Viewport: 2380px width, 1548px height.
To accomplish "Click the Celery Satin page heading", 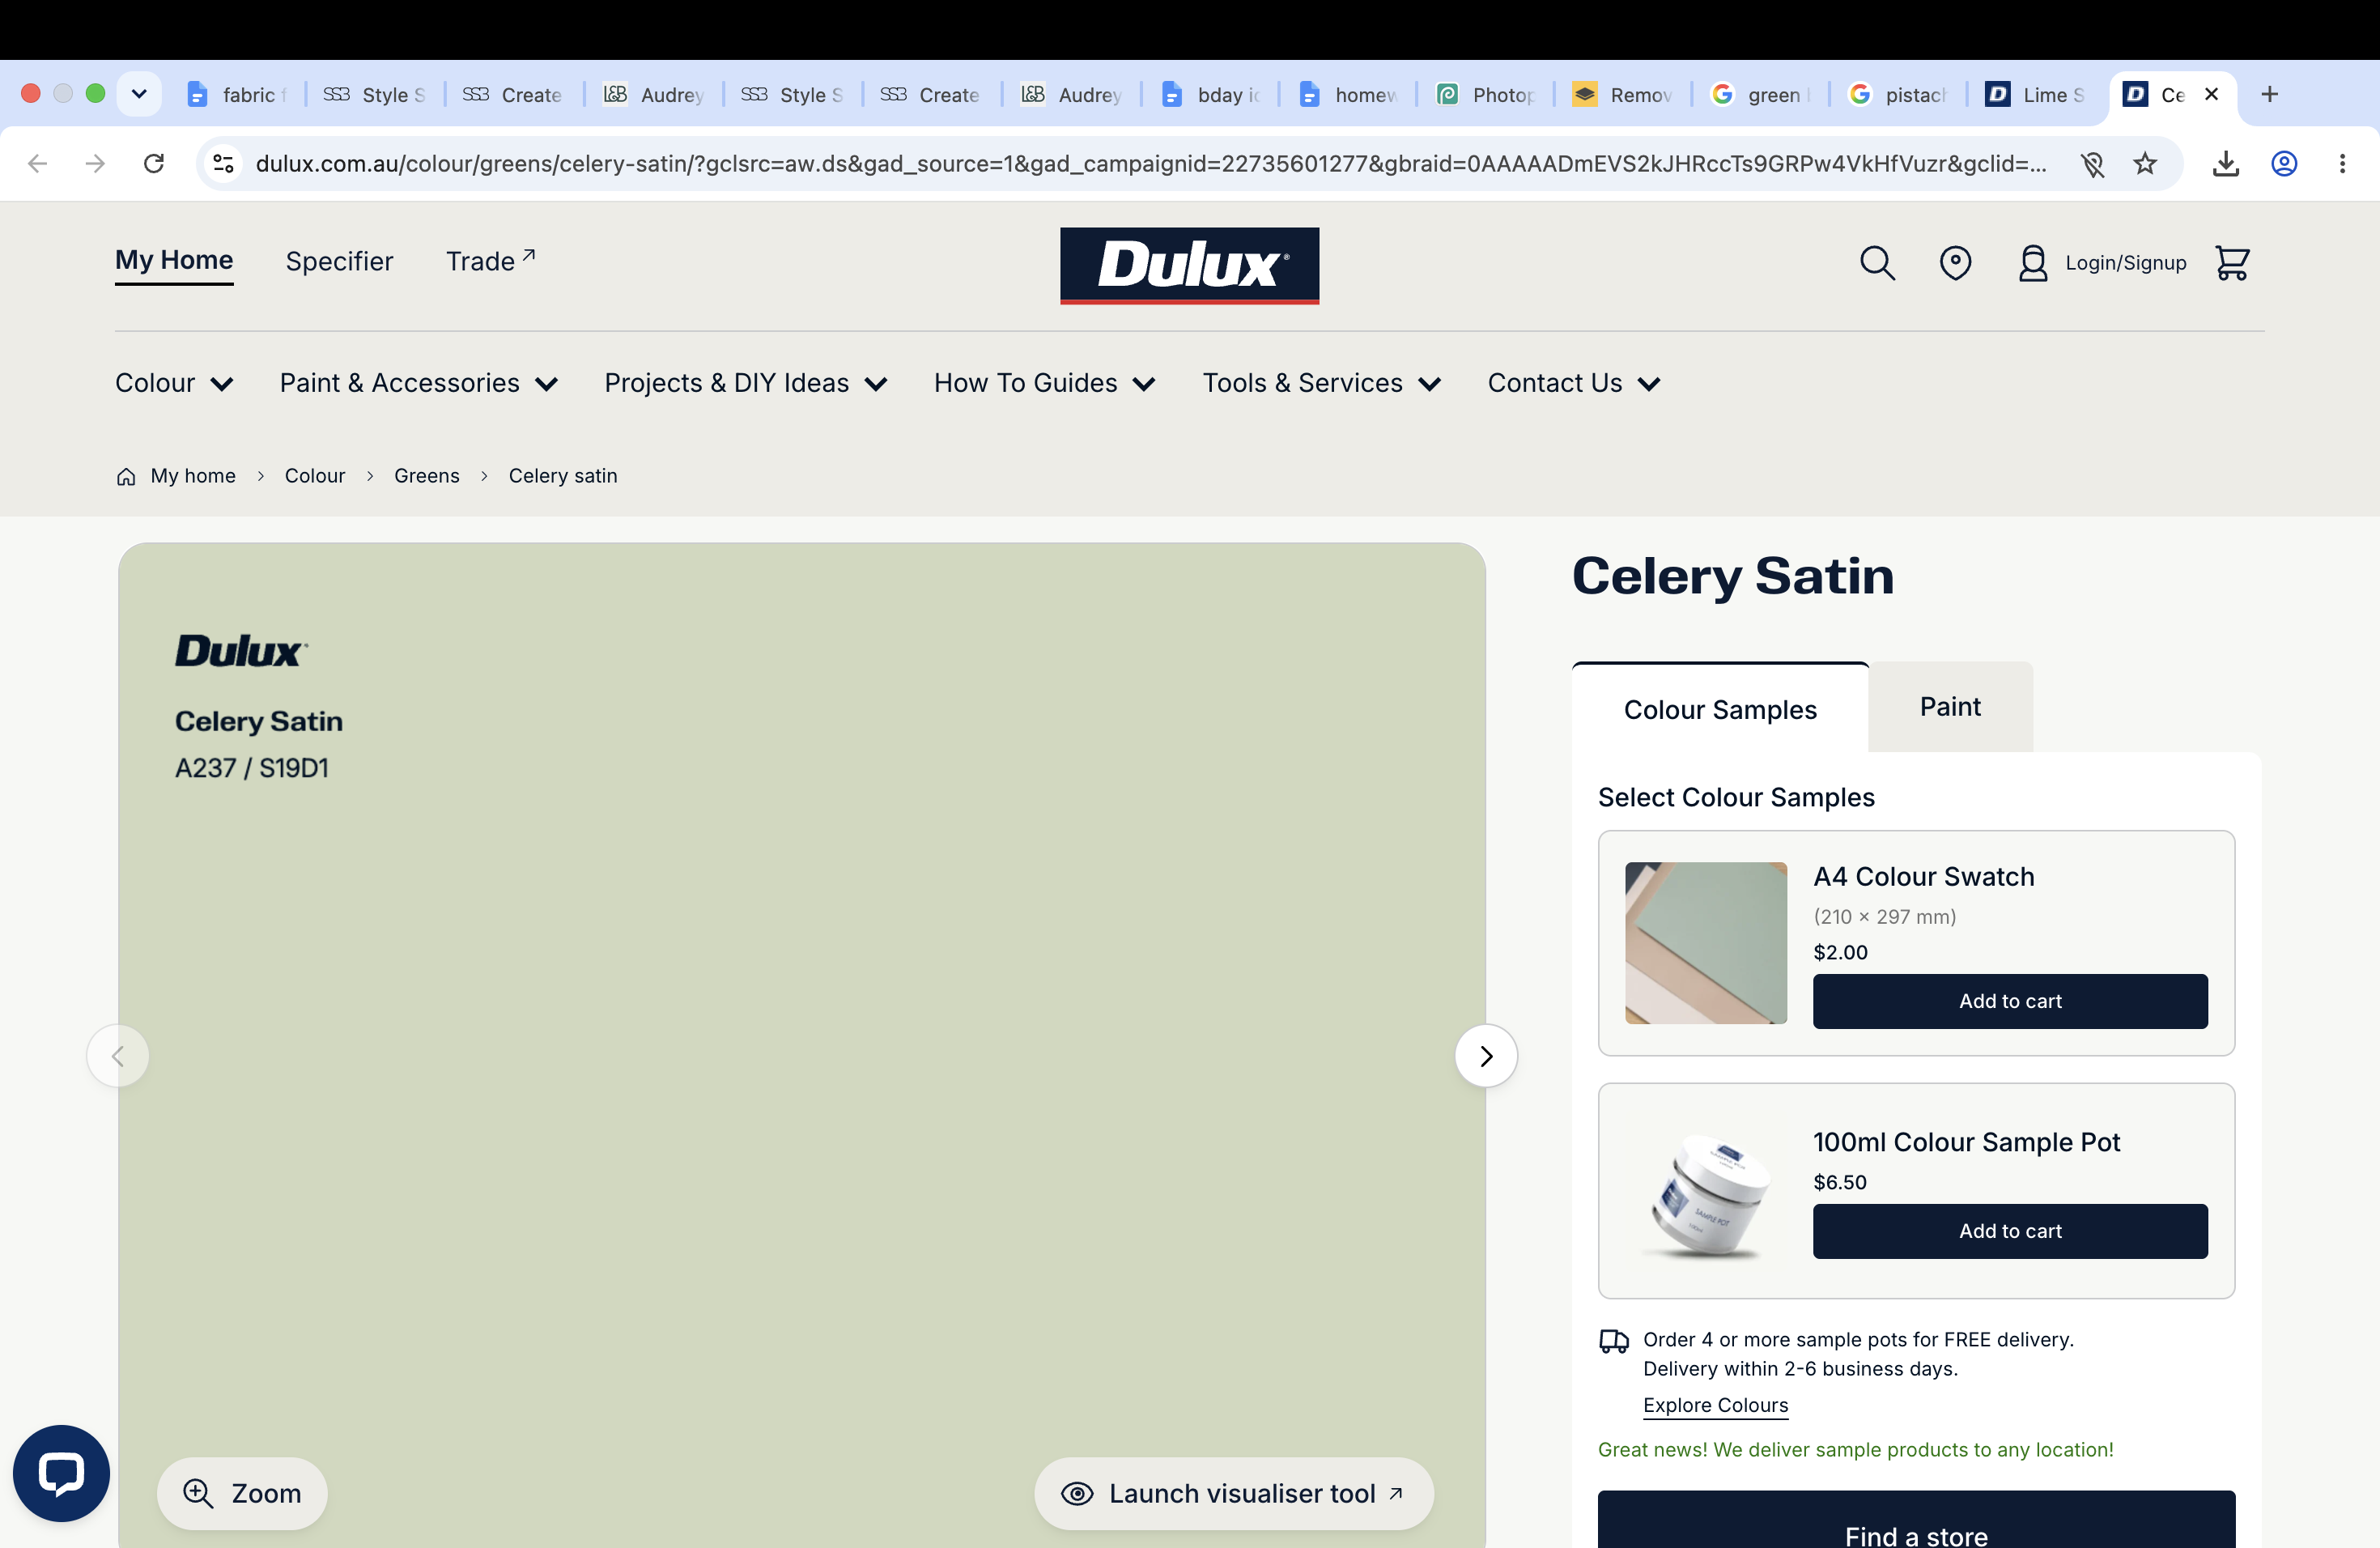I will tap(1733, 576).
